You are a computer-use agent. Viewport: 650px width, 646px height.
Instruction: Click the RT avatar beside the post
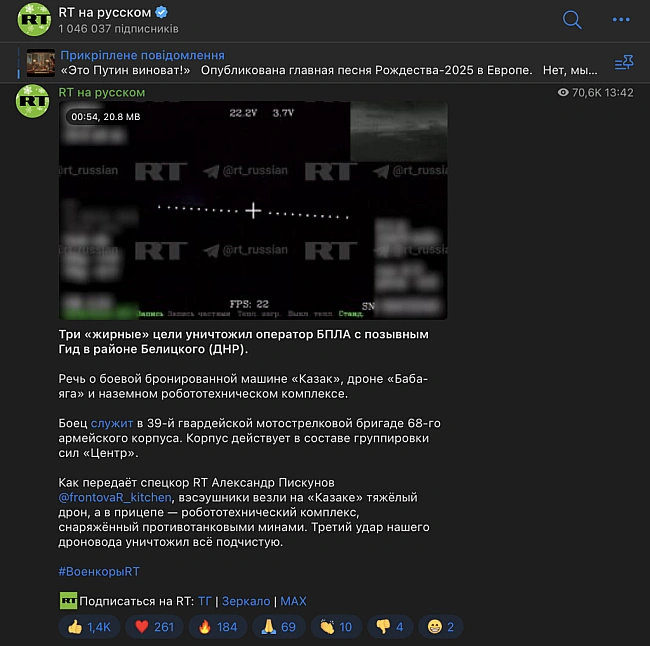[32, 101]
